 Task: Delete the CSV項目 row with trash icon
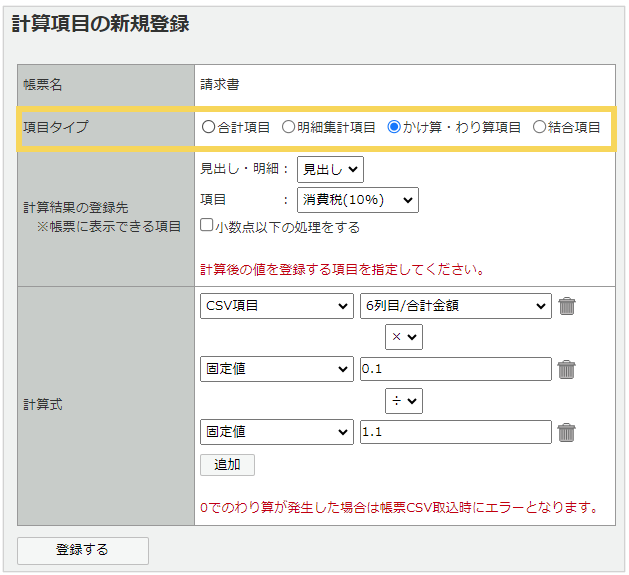[x=567, y=306]
